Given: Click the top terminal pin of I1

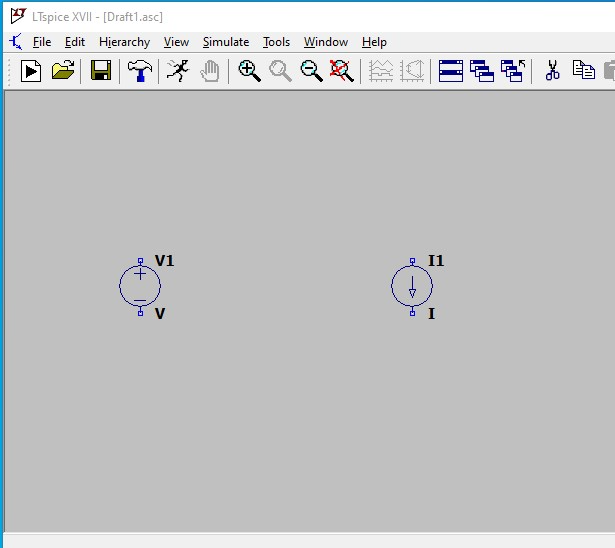Looking at the screenshot, I should coord(412,261).
